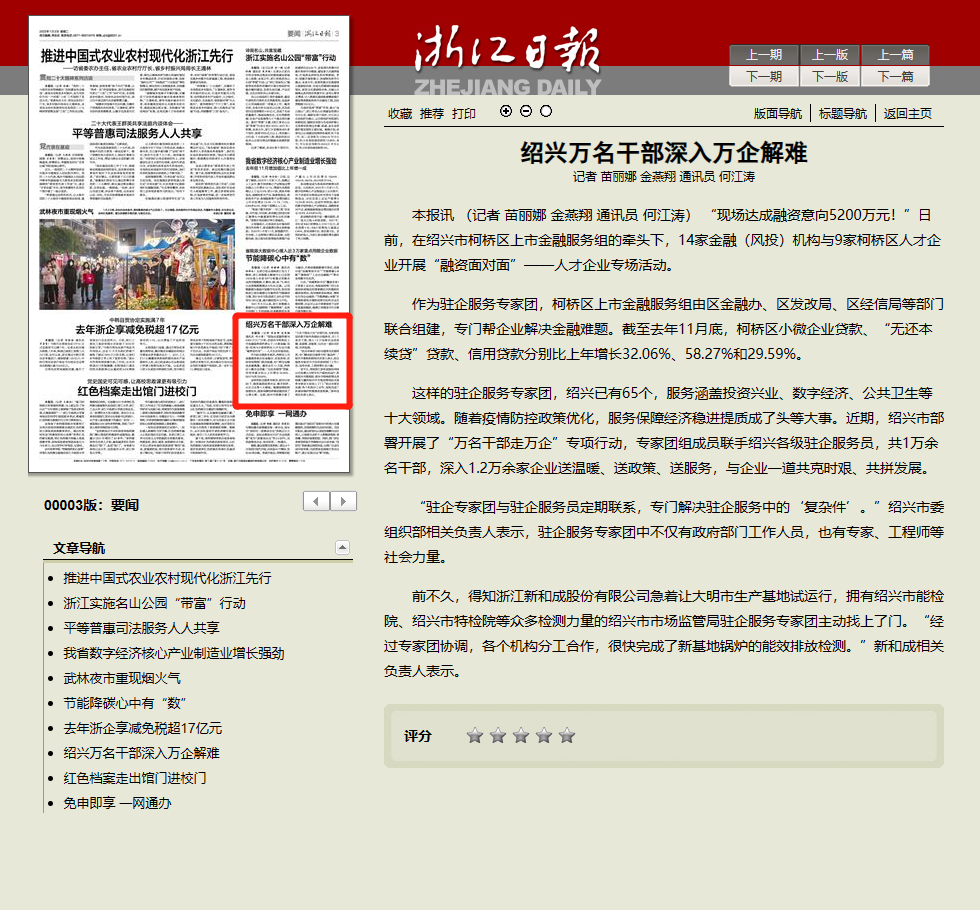Screen dimensions: 980x910
Task: Return home via 返回主页
Action: [908, 114]
